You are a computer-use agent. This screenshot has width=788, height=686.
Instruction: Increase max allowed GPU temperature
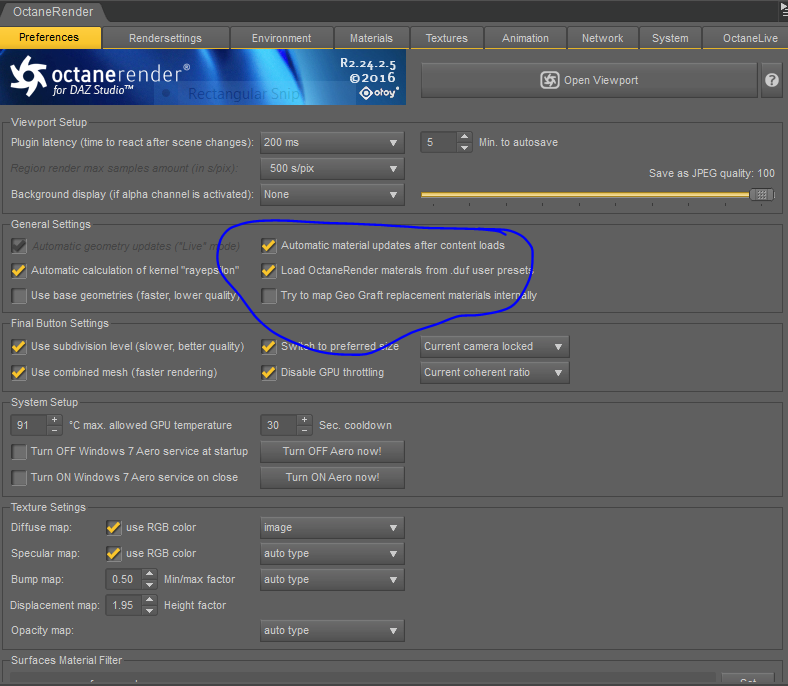click(54, 420)
